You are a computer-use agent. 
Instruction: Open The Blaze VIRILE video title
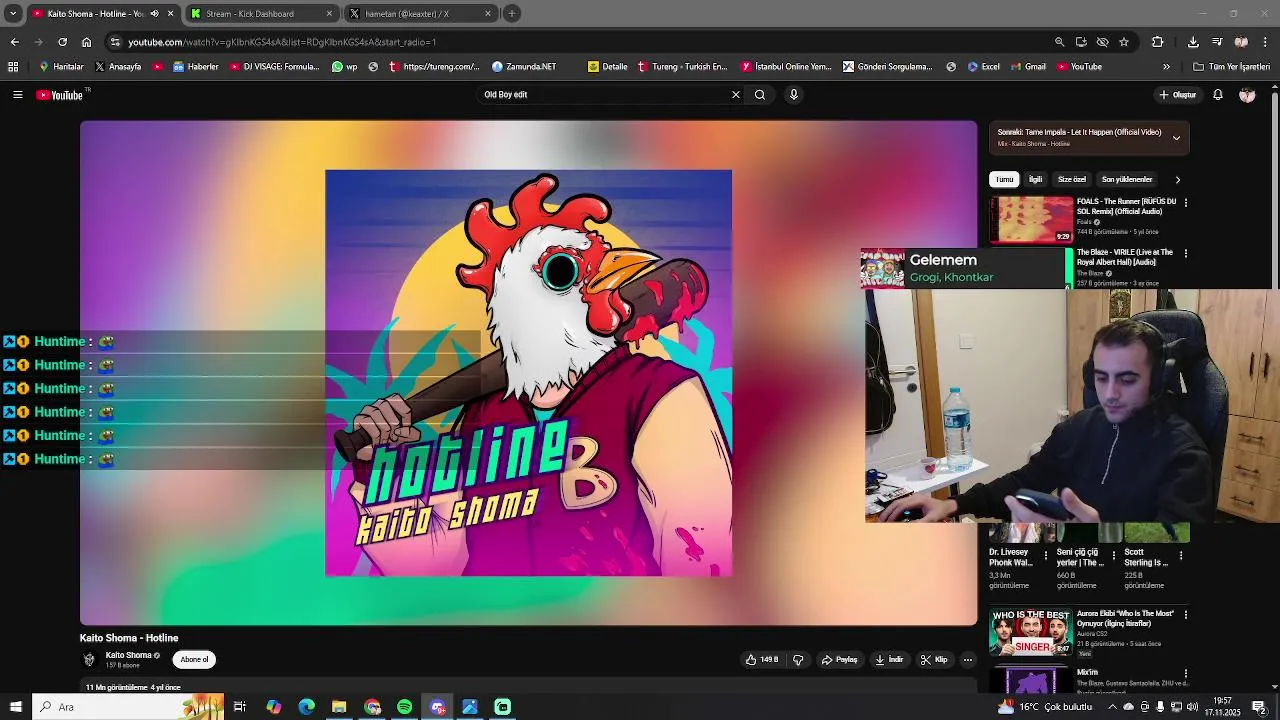[1125, 257]
